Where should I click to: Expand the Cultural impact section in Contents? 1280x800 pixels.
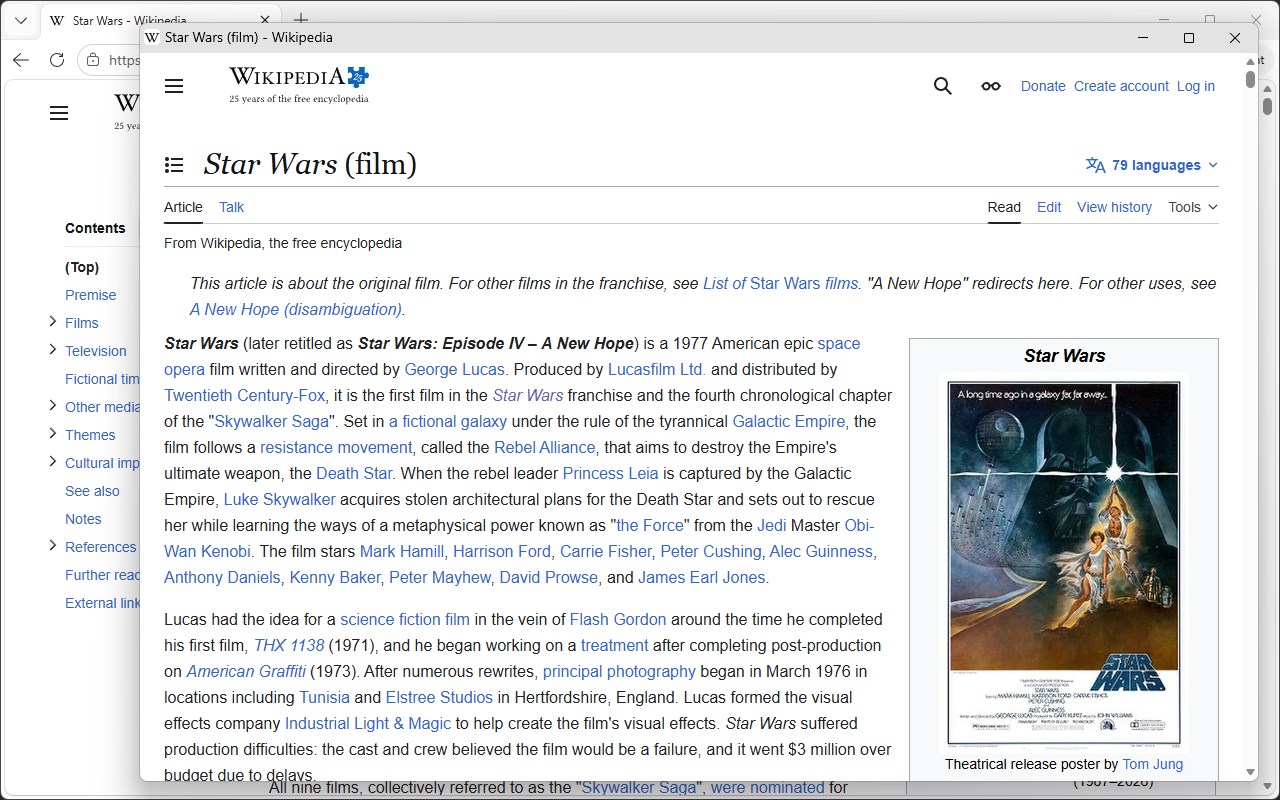(x=52, y=461)
